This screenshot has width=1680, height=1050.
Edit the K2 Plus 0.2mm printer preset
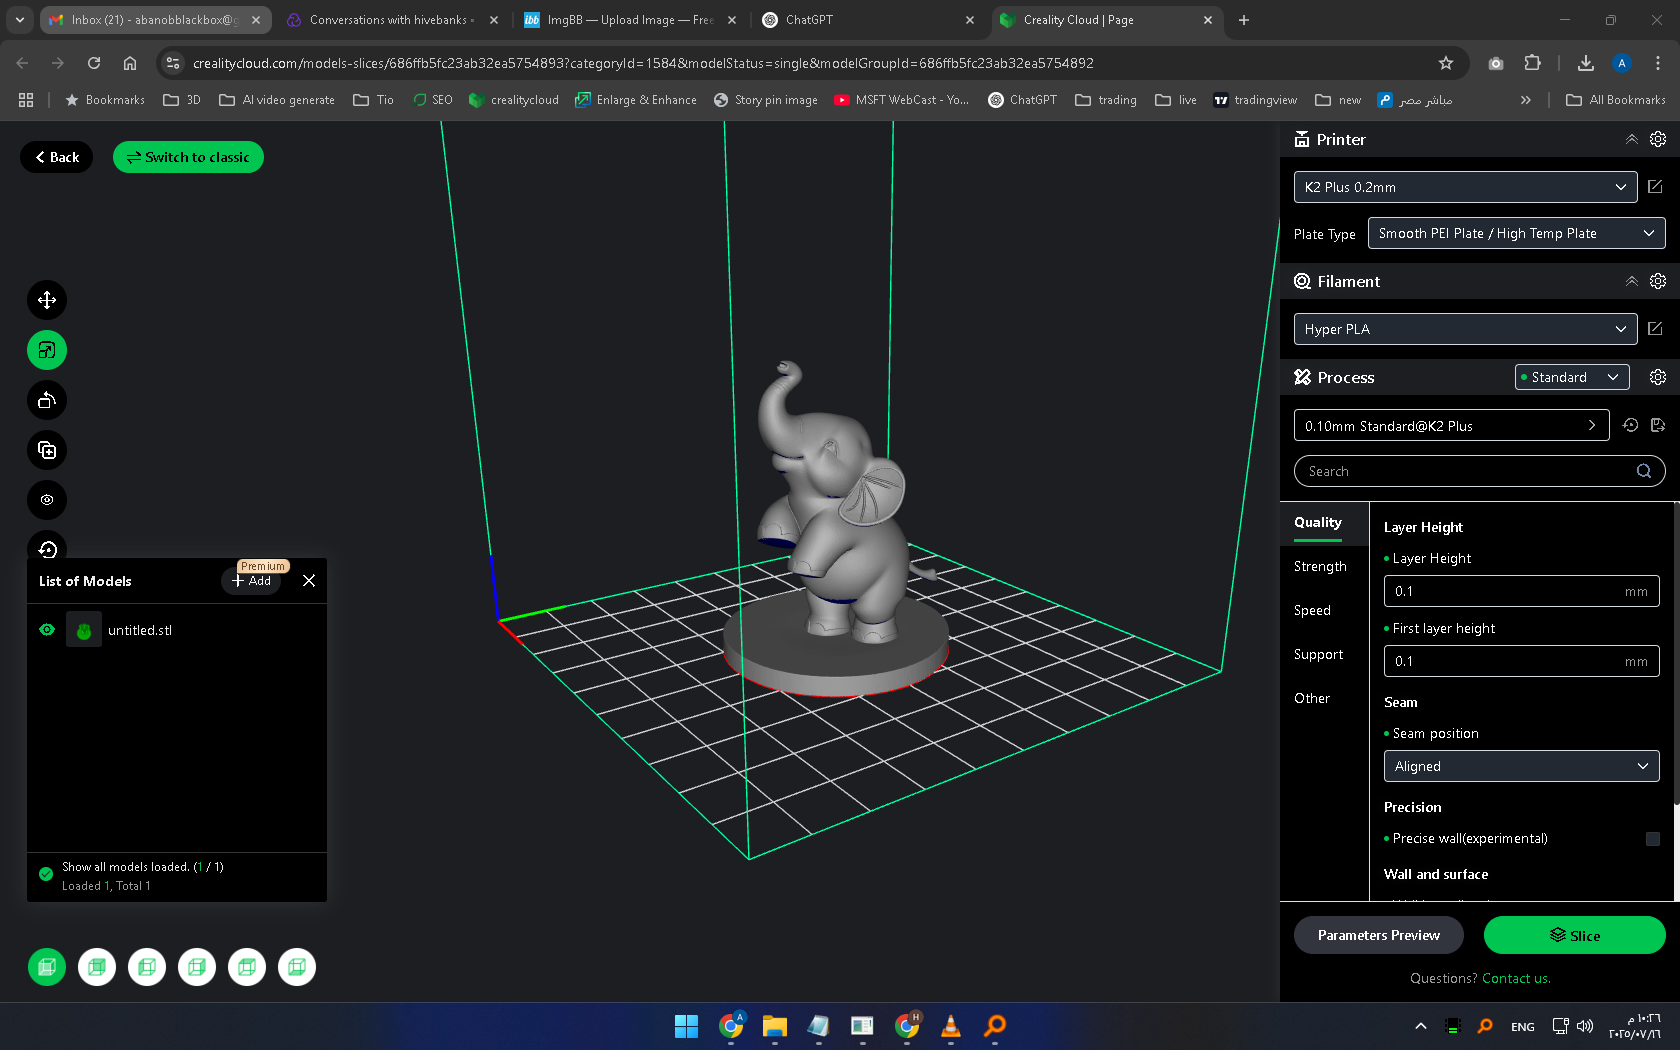[1655, 187]
